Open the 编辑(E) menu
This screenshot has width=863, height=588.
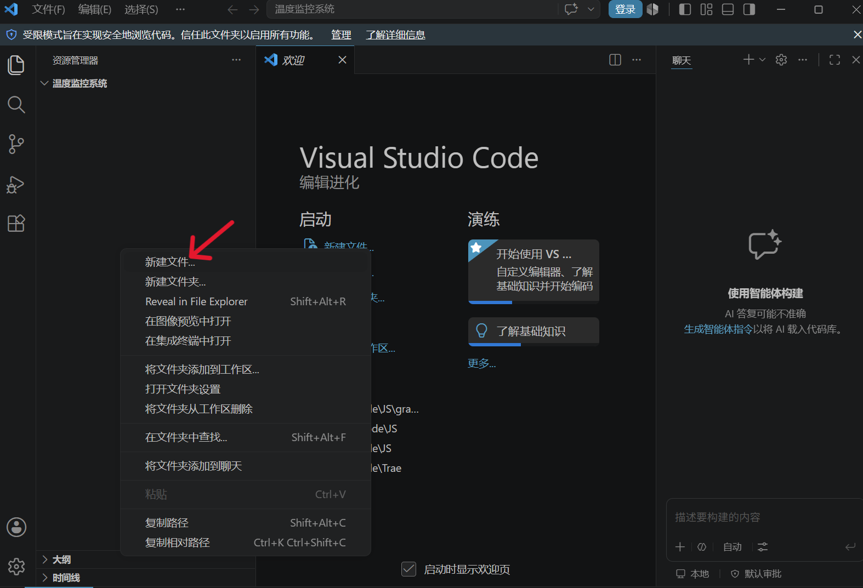pos(95,9)
